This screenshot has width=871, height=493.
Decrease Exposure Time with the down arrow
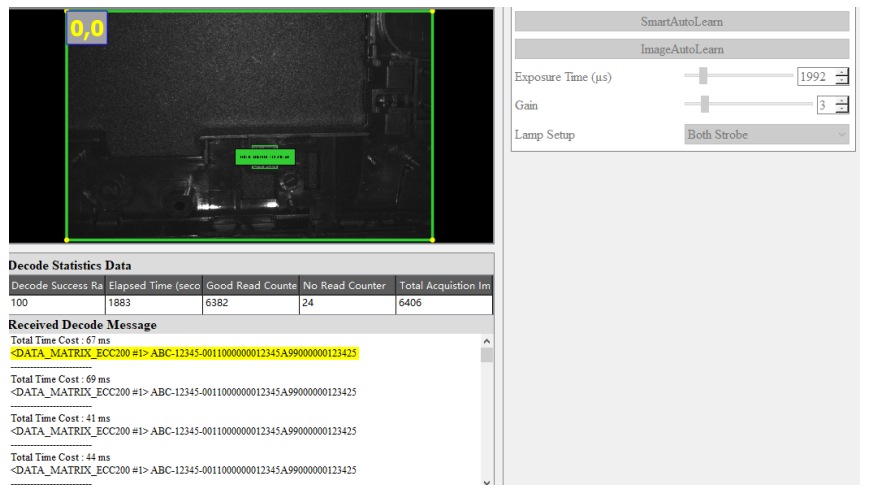[x=842, y=81]
